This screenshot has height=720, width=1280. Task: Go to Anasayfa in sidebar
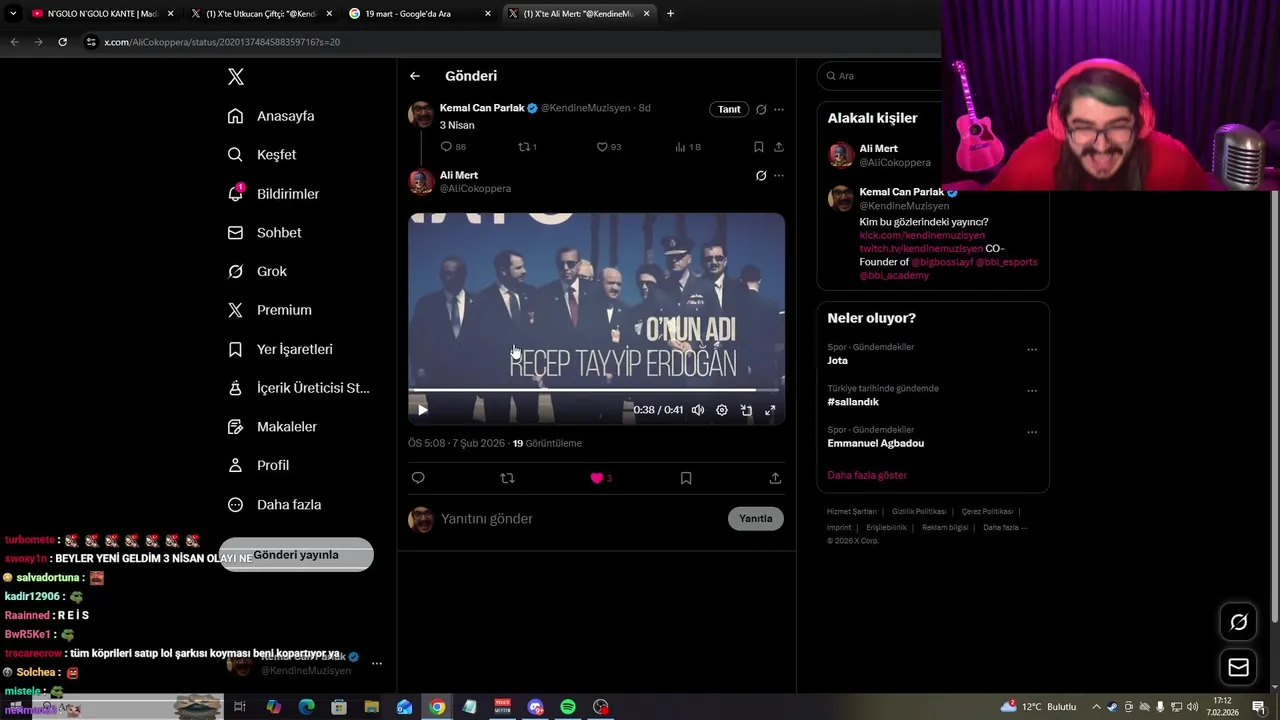coord(271,116)
